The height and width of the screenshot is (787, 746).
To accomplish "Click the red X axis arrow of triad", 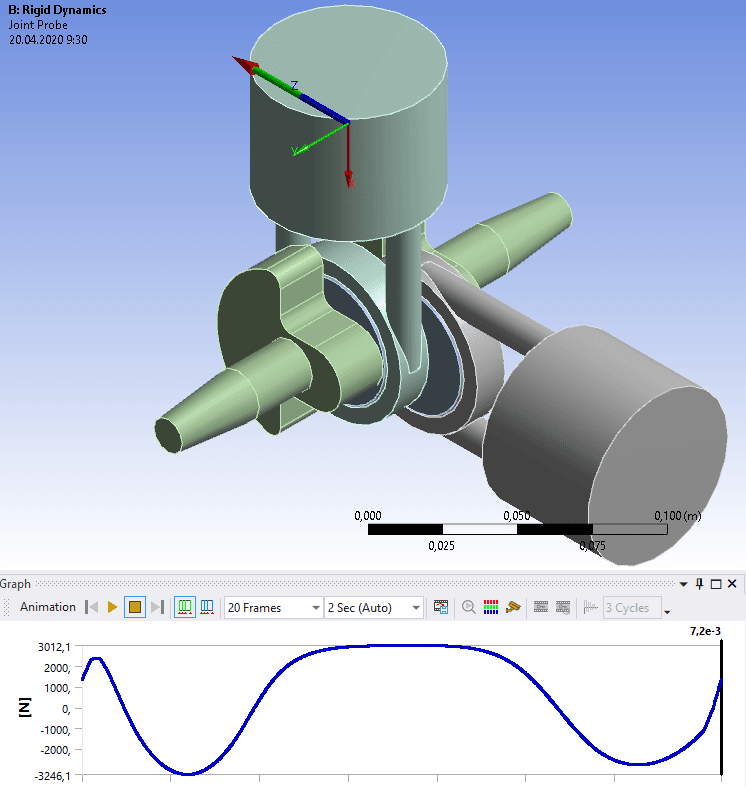I will pos(244,66).
